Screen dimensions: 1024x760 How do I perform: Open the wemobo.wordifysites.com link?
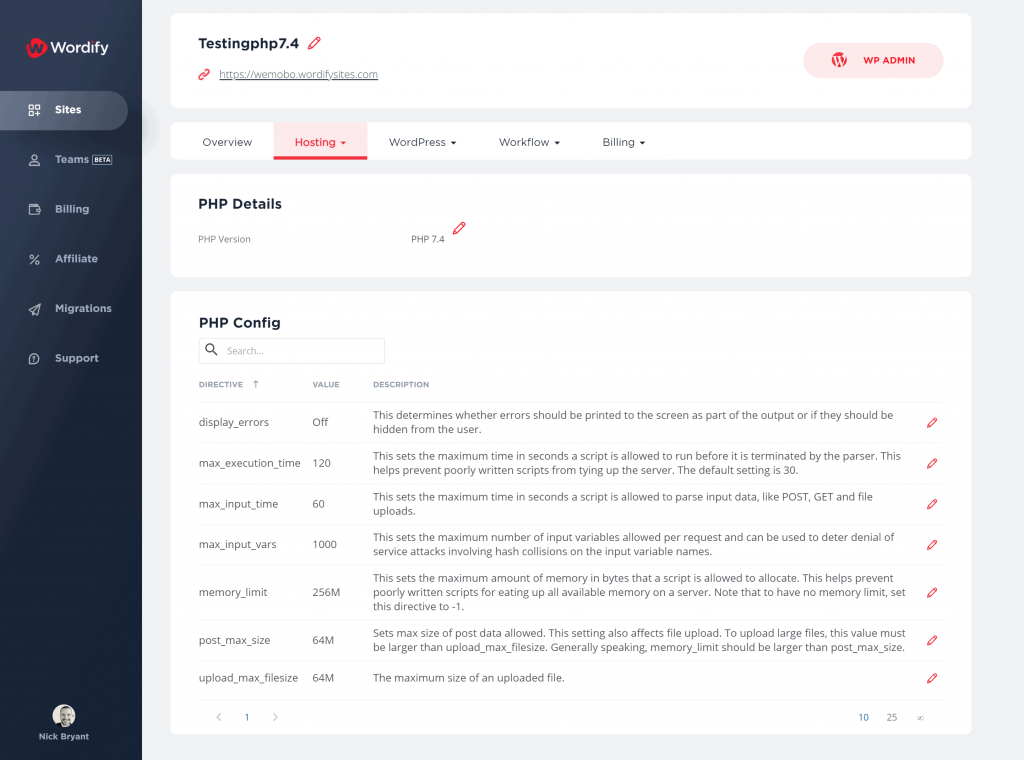[298, 74]
